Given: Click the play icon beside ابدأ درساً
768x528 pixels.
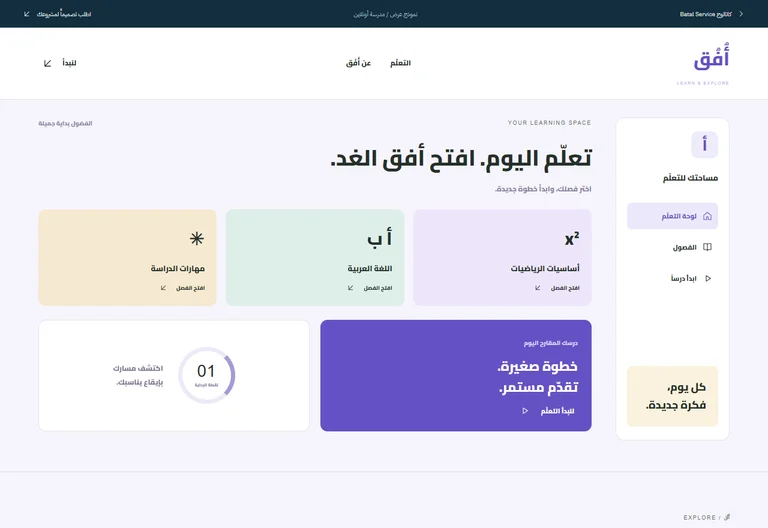Looking at the screenshot, I should pyautogui.click(x=708, y=278).
